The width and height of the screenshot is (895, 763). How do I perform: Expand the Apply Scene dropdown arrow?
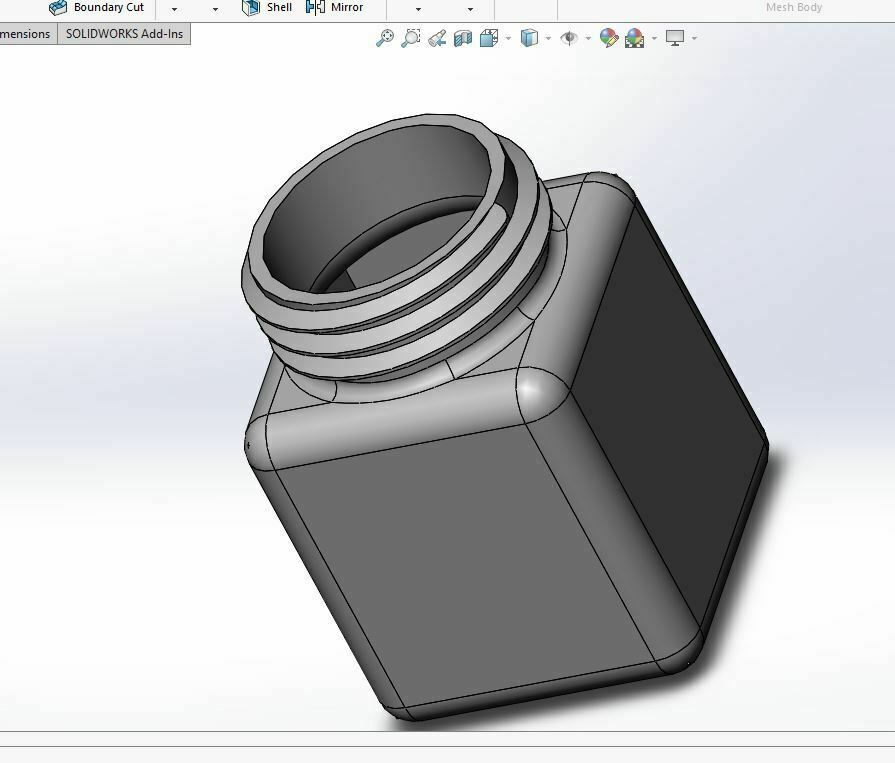654,39
